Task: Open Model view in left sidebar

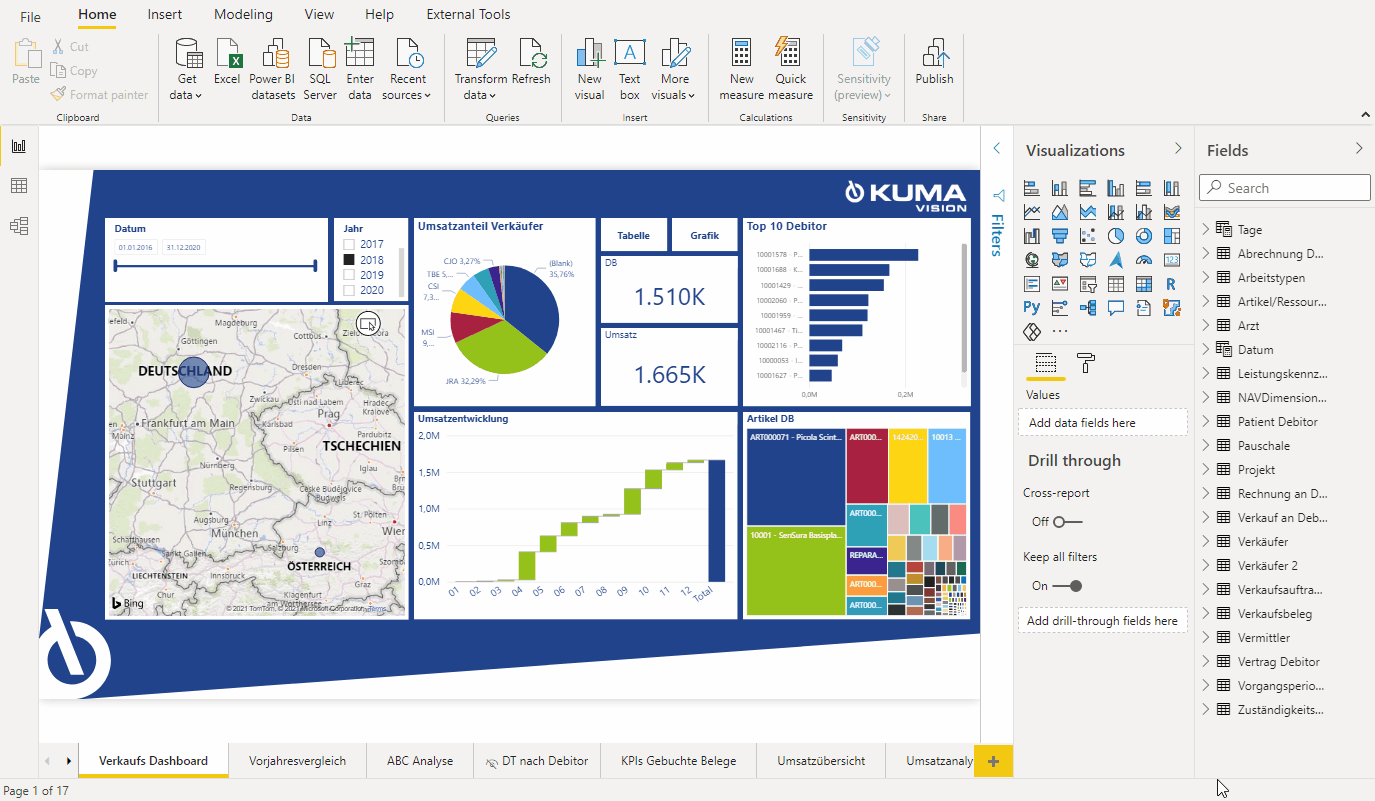Action: point(19,226)
